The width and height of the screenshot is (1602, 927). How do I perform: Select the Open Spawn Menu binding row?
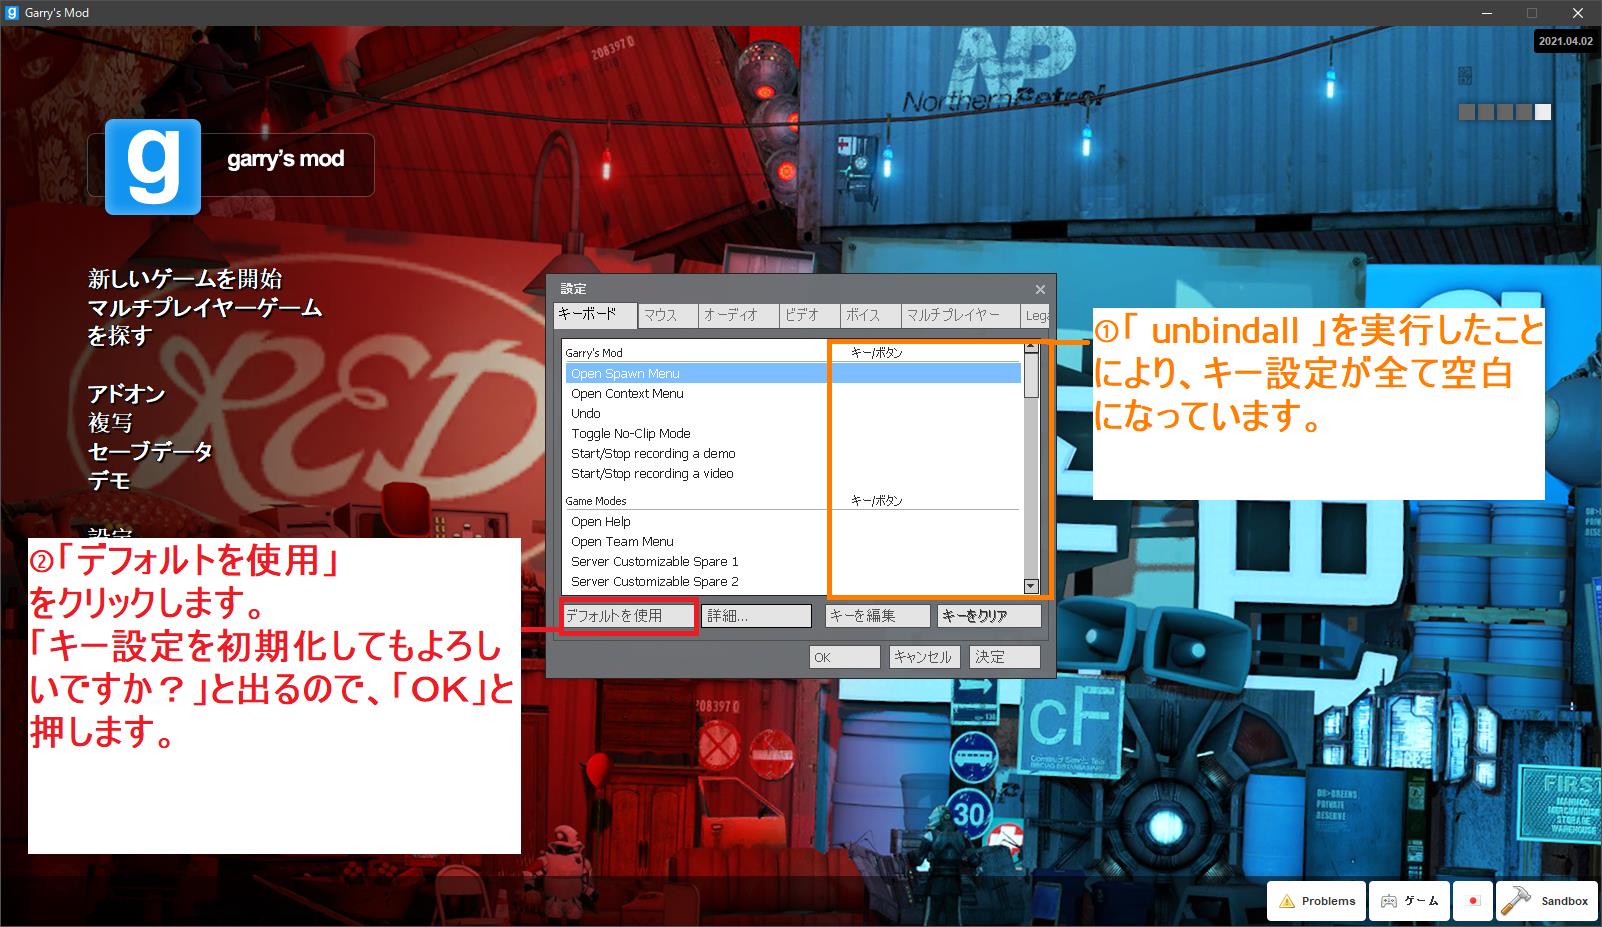point(793,373)
